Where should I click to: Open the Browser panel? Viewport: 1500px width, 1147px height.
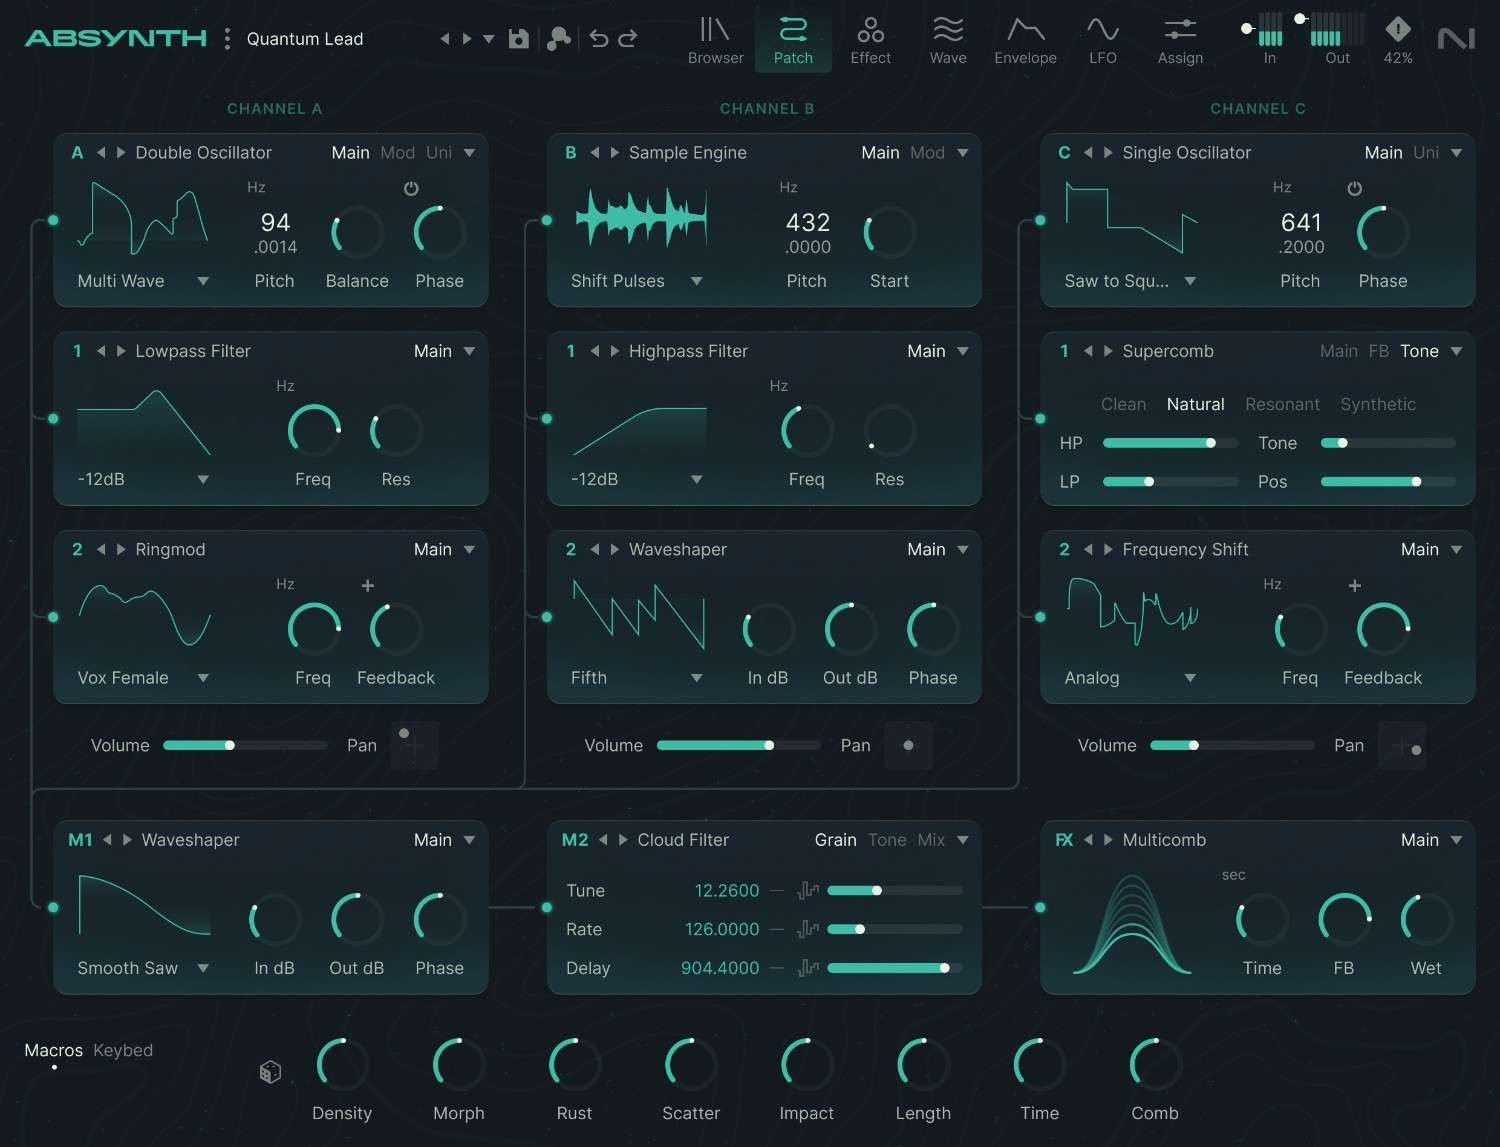pyautogui.click(x=715, y=40)
